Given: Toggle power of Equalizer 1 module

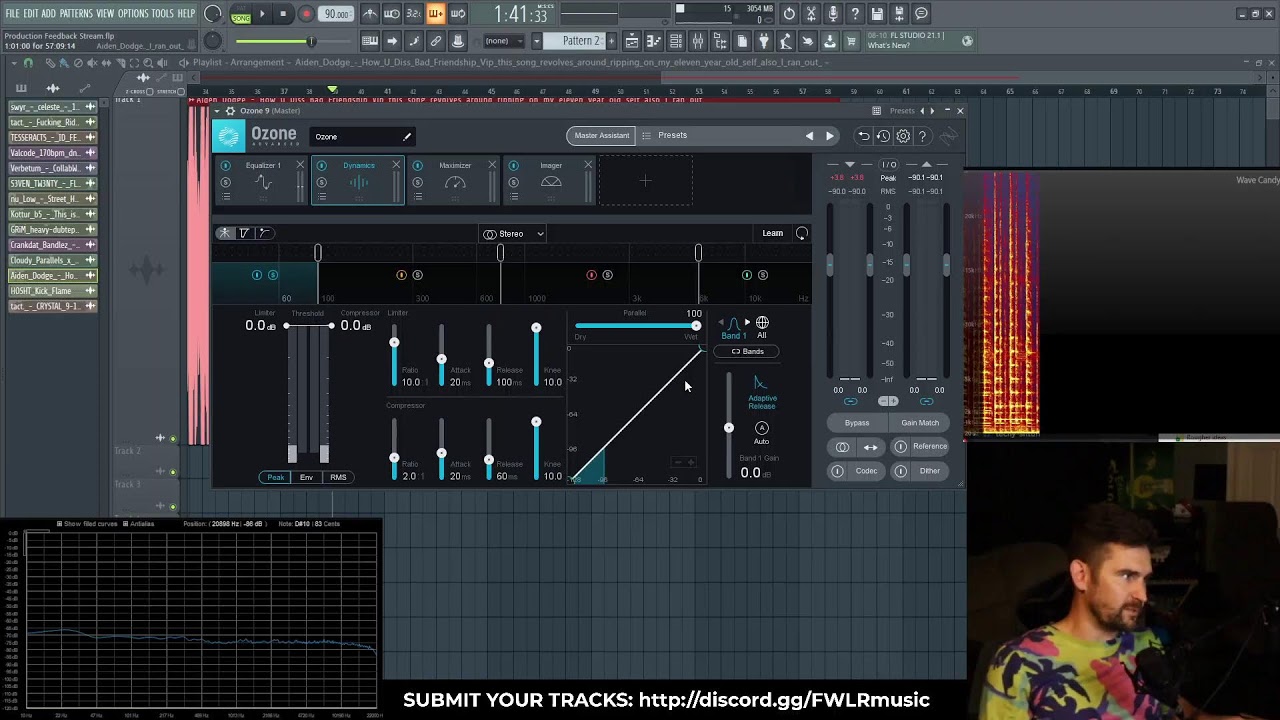Looking at the screenshot, I should click(225, 165).
